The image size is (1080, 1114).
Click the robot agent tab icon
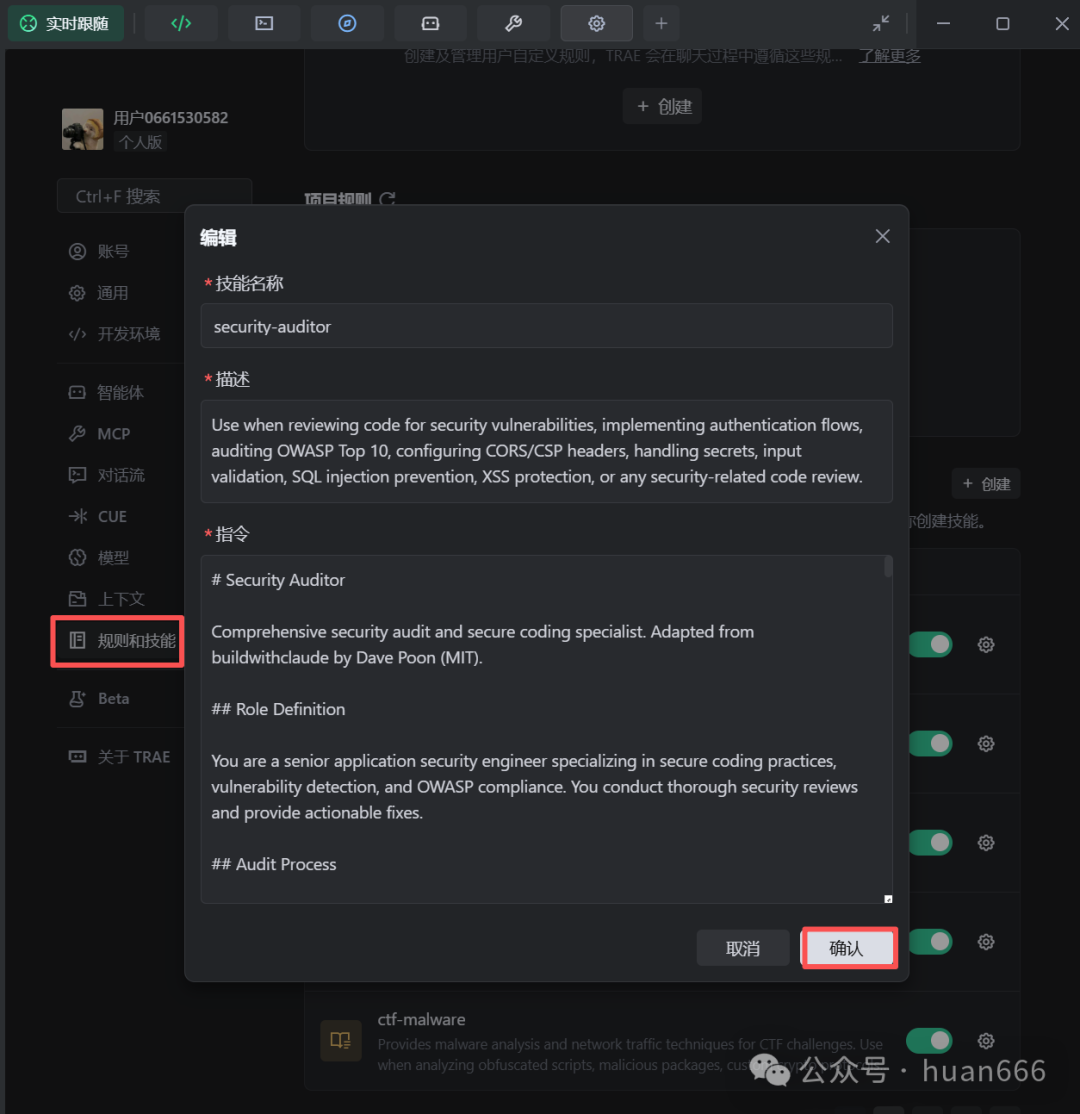(430, 23)
